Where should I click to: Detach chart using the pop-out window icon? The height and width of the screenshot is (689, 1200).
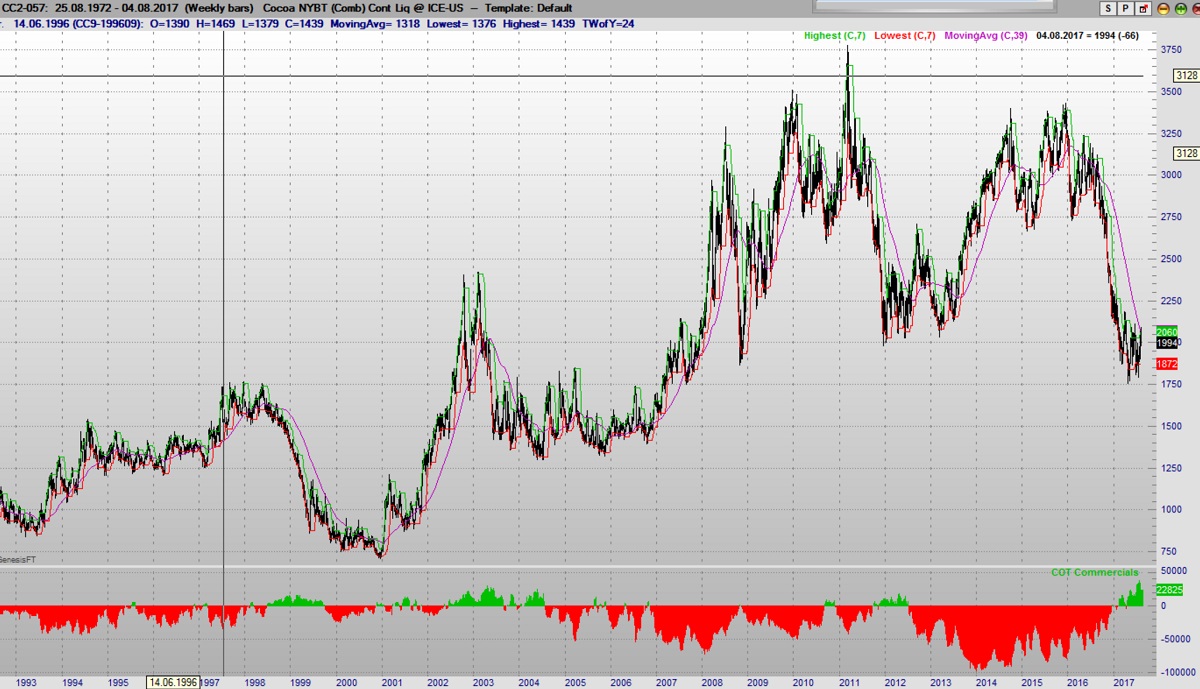1143,8
